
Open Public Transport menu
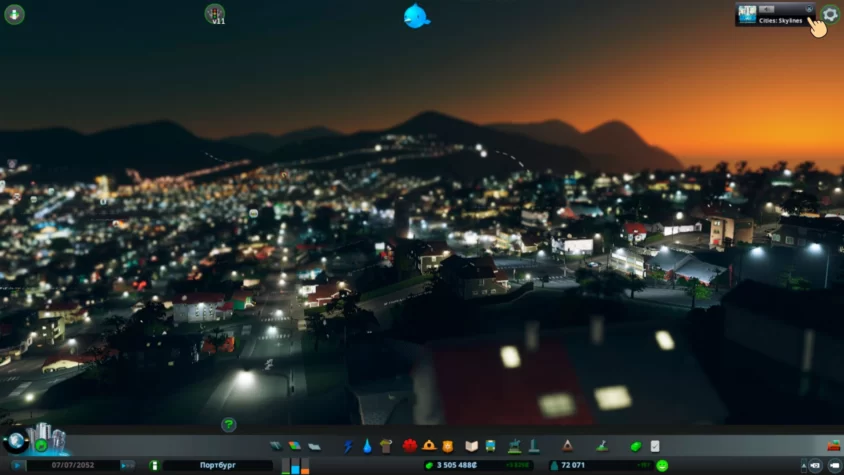[490, 446]
